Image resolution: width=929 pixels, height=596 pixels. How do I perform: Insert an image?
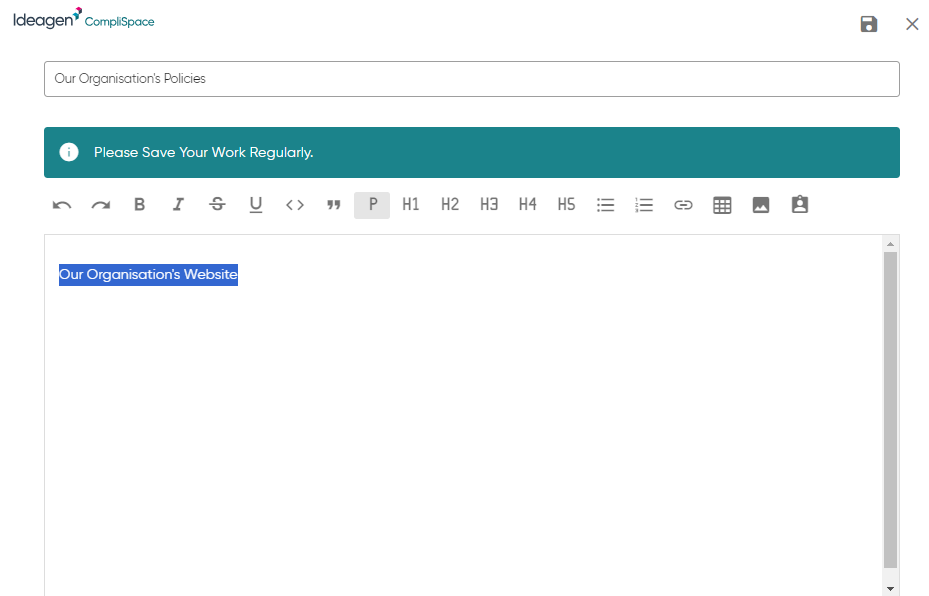(761, 205)
